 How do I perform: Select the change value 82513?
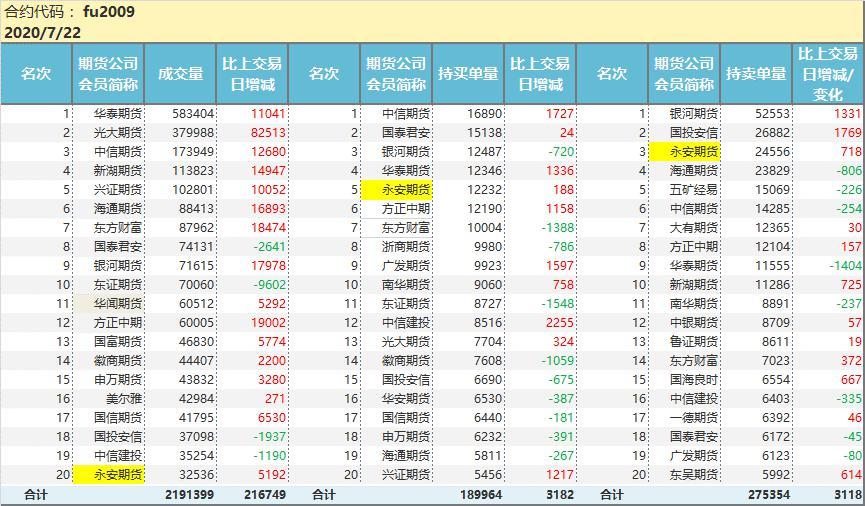pyautogui.click(x=269, y=132)
